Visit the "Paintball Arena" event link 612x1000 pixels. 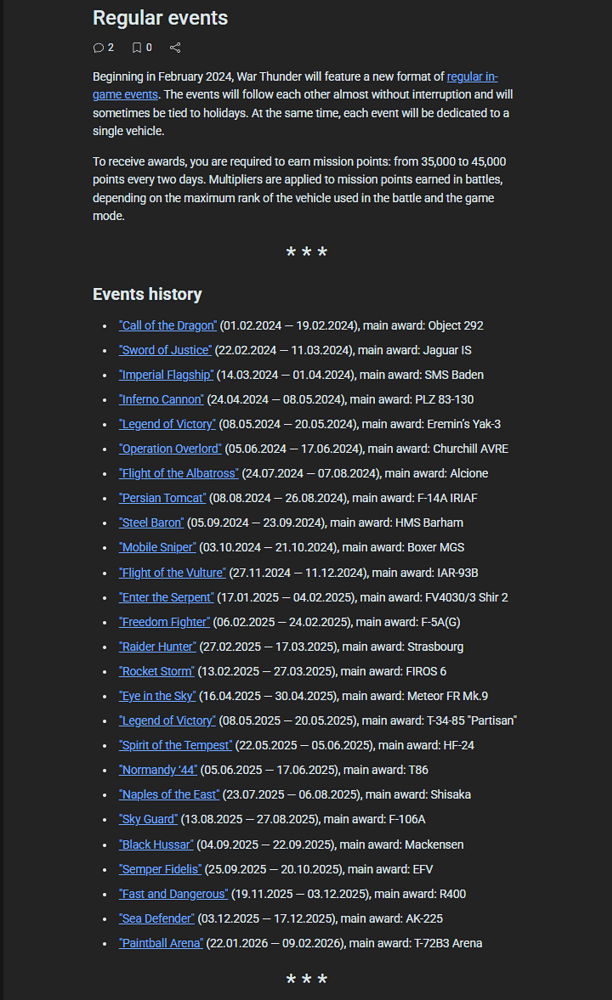click(x=160, y=943)
